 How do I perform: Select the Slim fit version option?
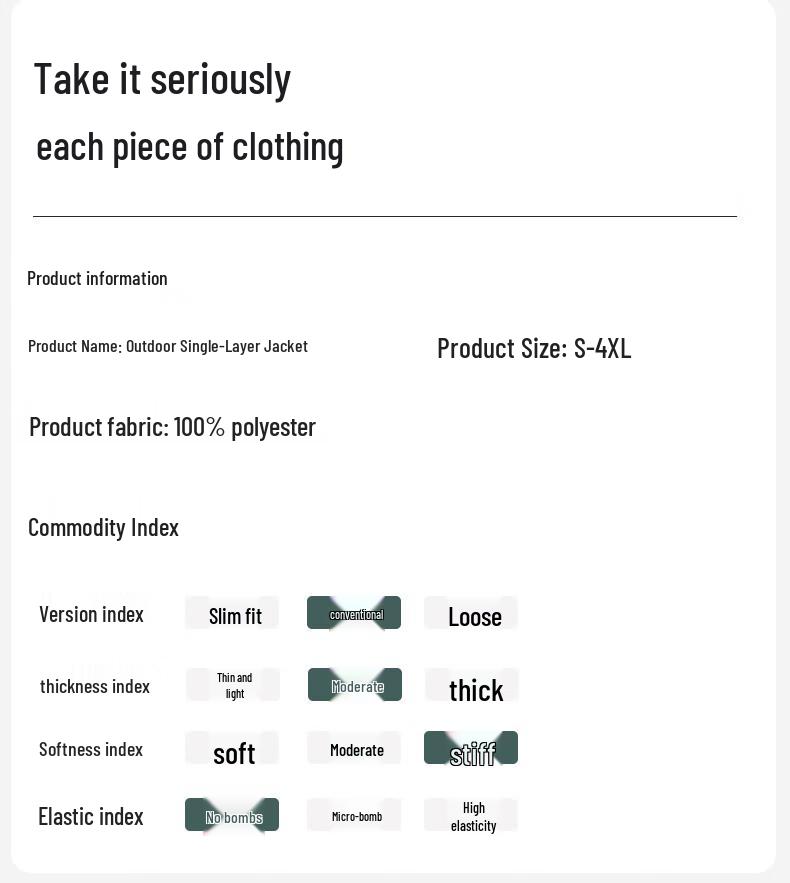click(232, 614)
